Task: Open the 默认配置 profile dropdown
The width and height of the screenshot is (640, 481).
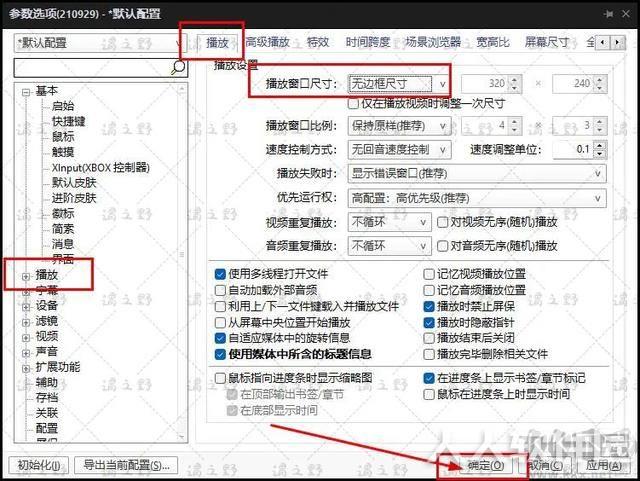Action: tap(100, 43)
